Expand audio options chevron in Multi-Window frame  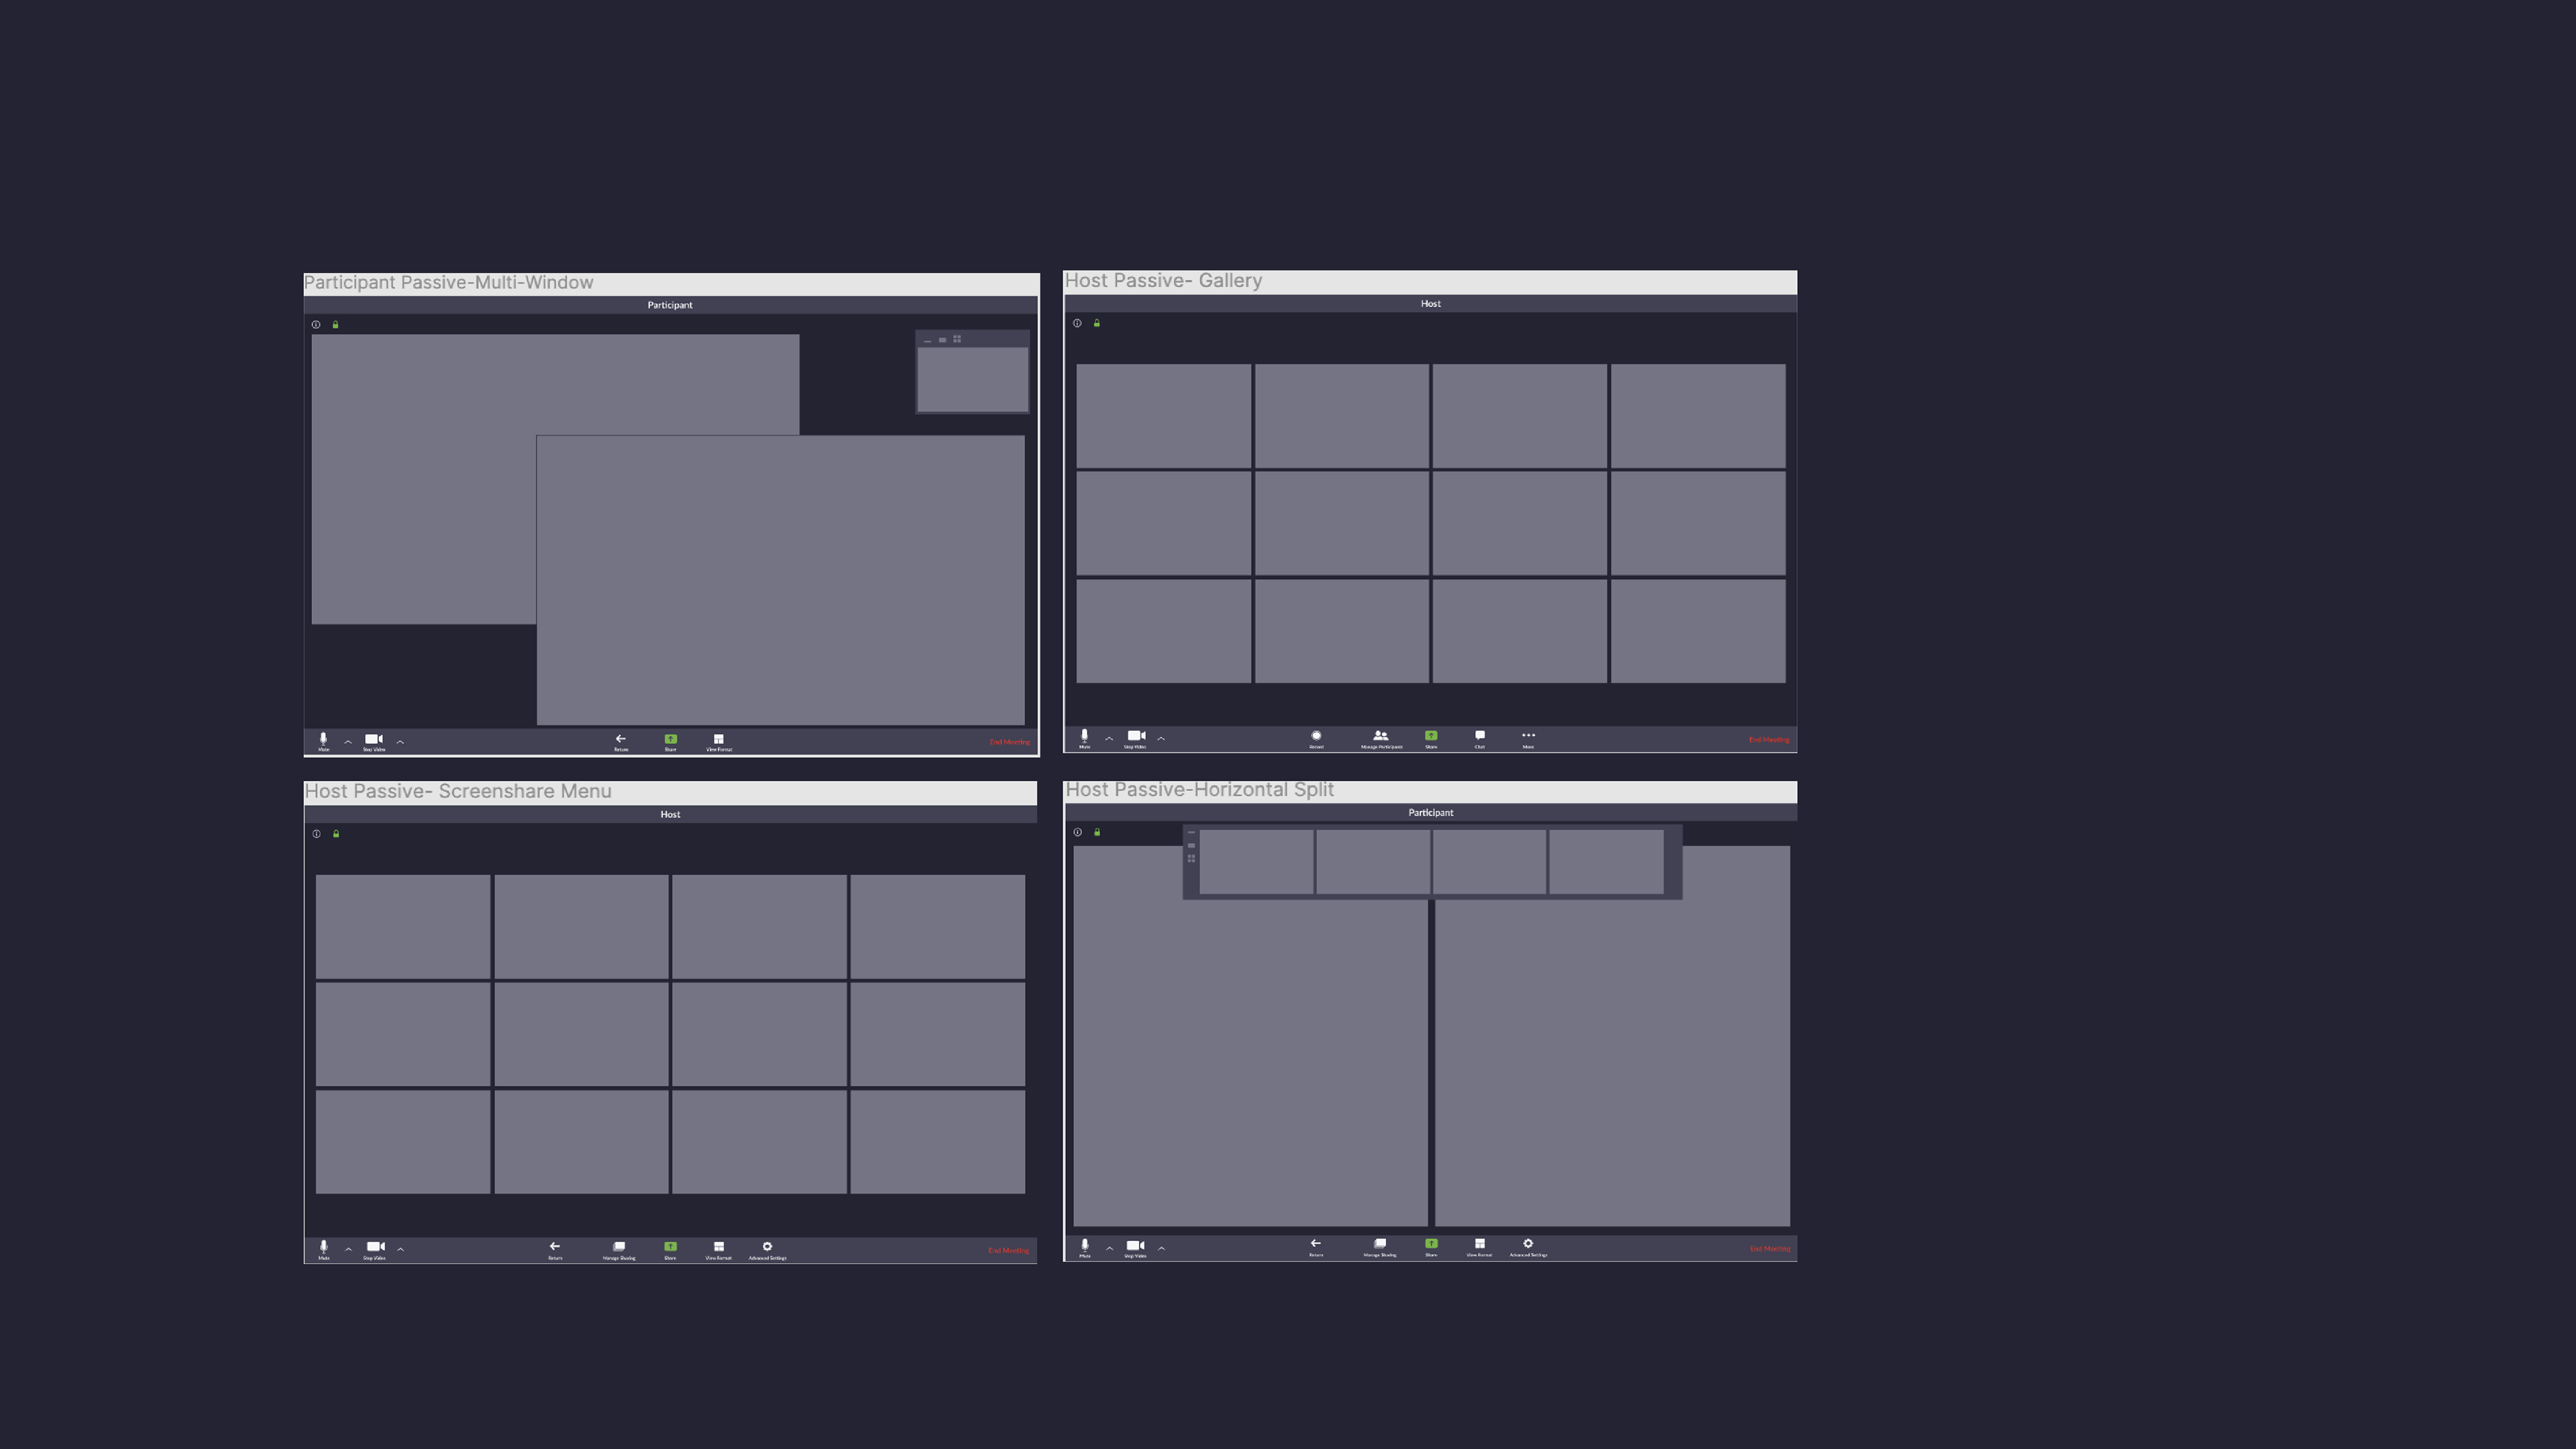pos(348,742)
